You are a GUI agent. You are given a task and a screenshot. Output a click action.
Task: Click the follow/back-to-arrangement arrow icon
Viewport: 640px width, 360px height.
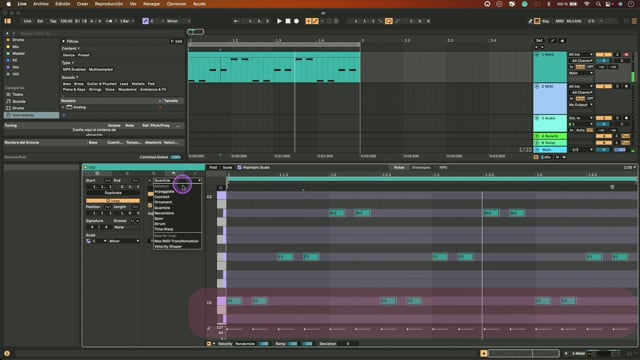tap(236, 21)
